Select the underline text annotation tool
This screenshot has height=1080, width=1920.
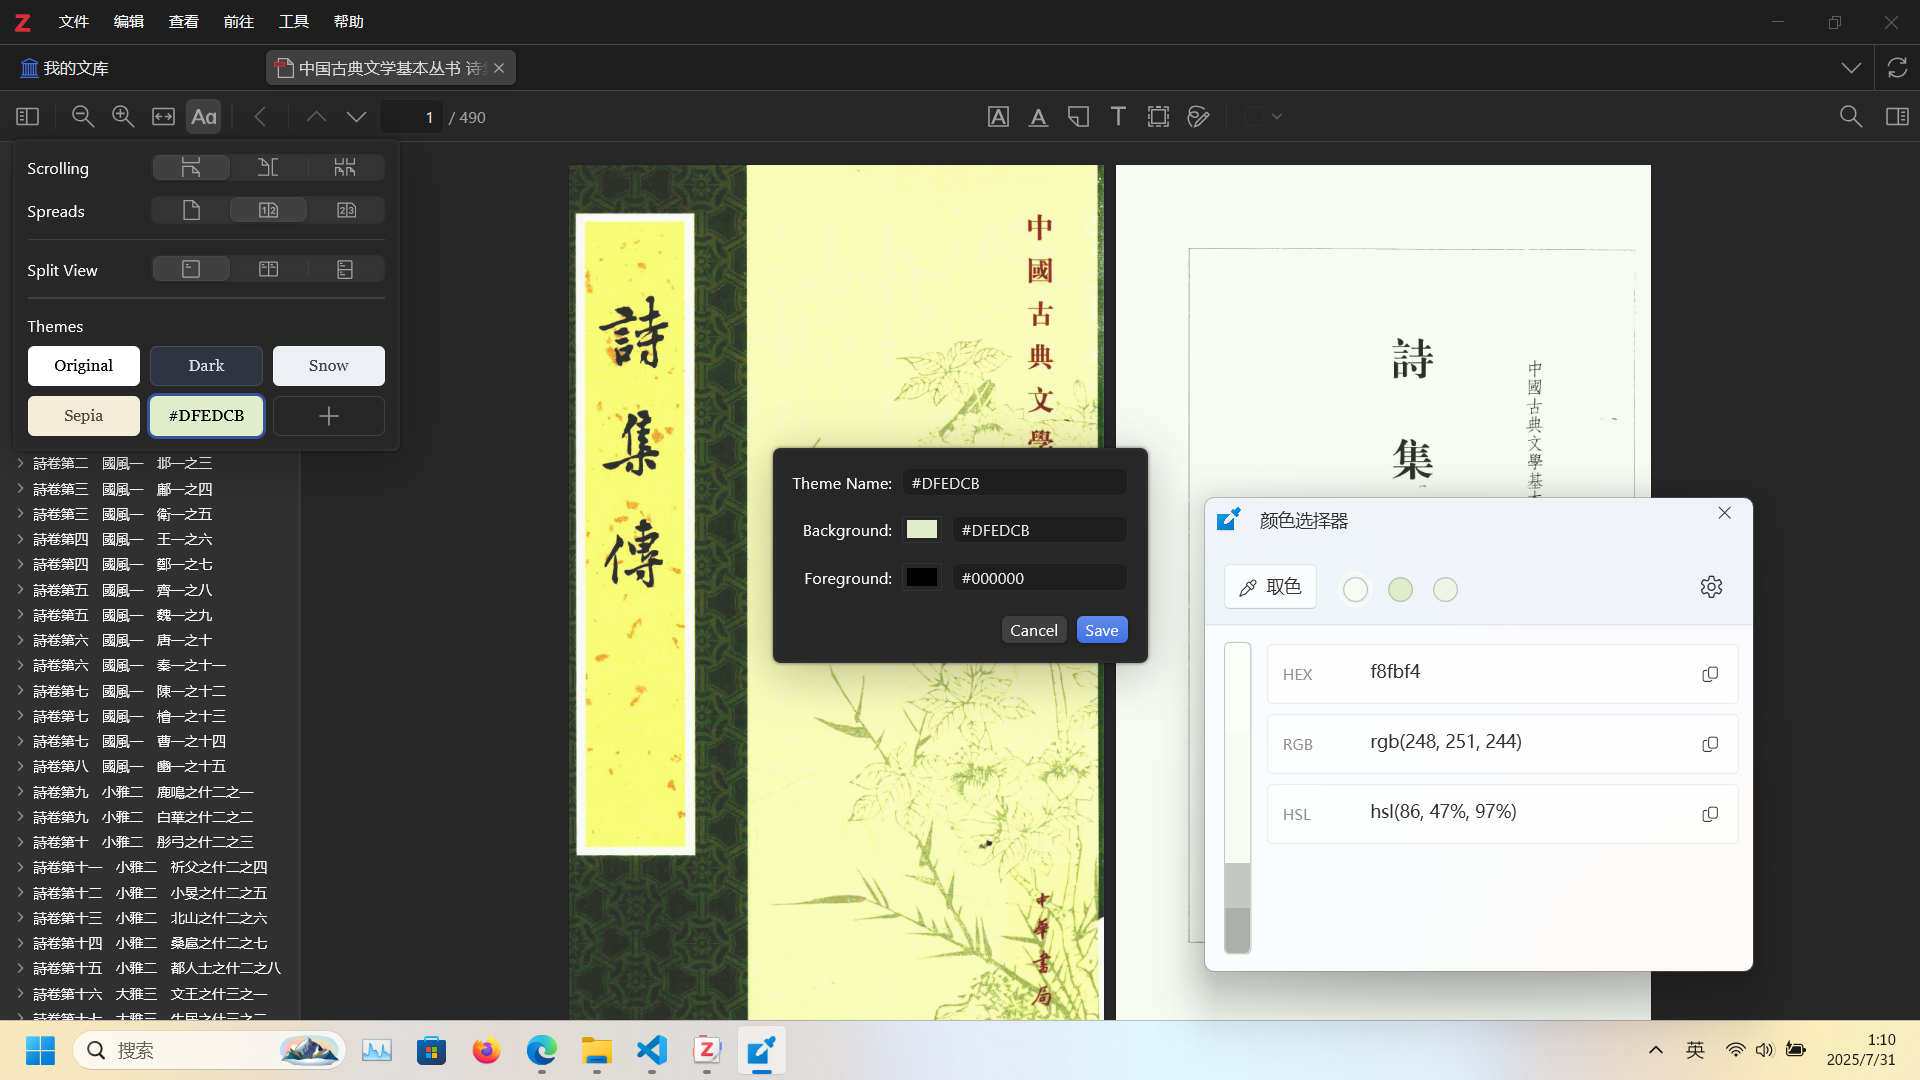tap(1038, 117)
